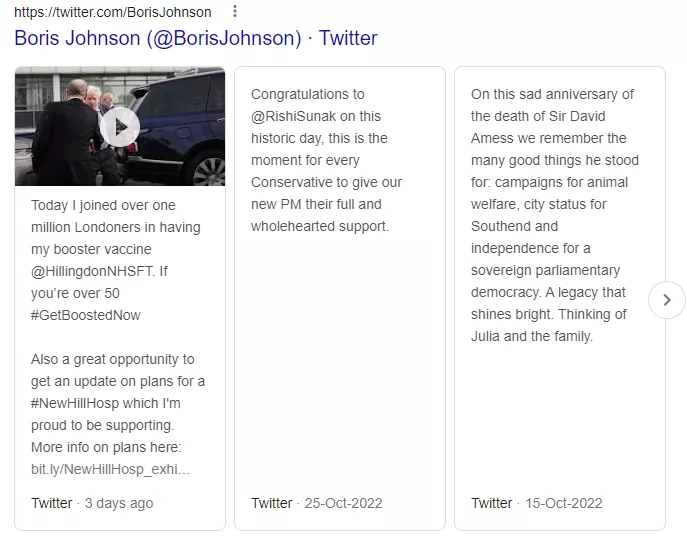Click the #GetBoostedNow hashtag
This screenshot has height=541, width=687.
[x=85, y=315]
